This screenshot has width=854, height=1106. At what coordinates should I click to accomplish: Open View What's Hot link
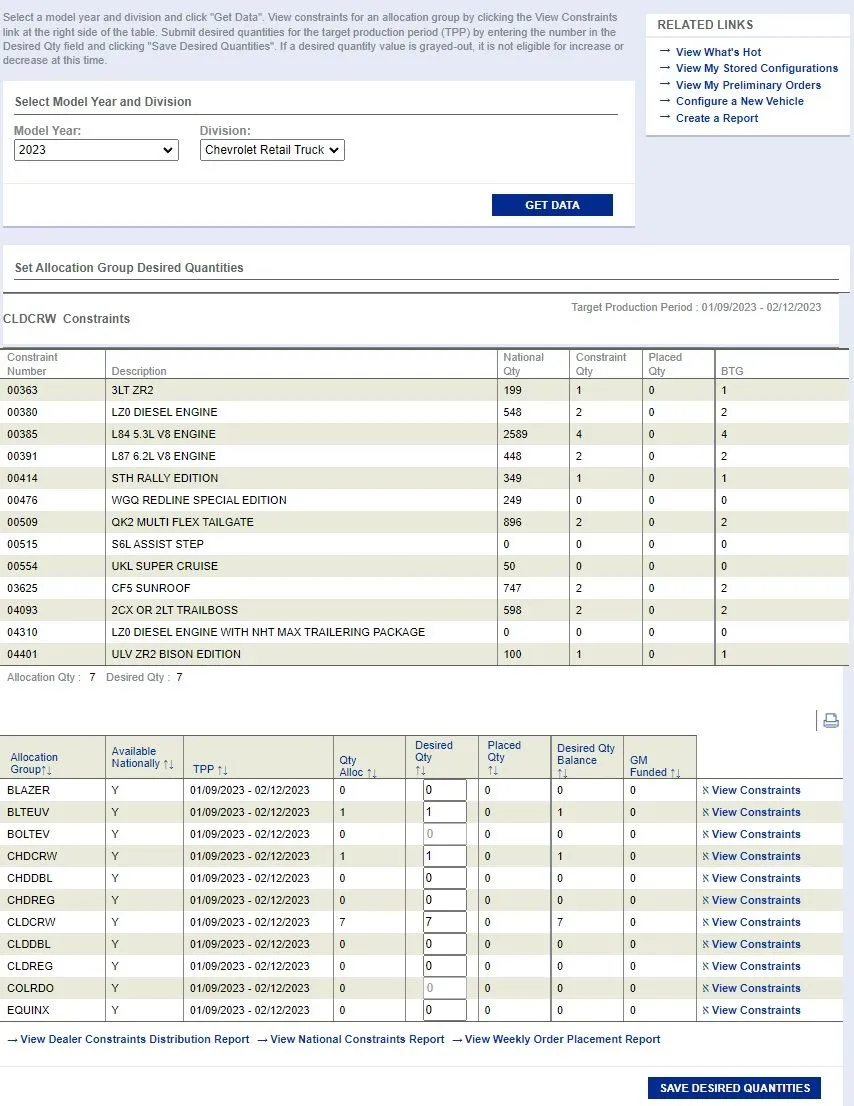pyautogui.click(x=718, y=52)
